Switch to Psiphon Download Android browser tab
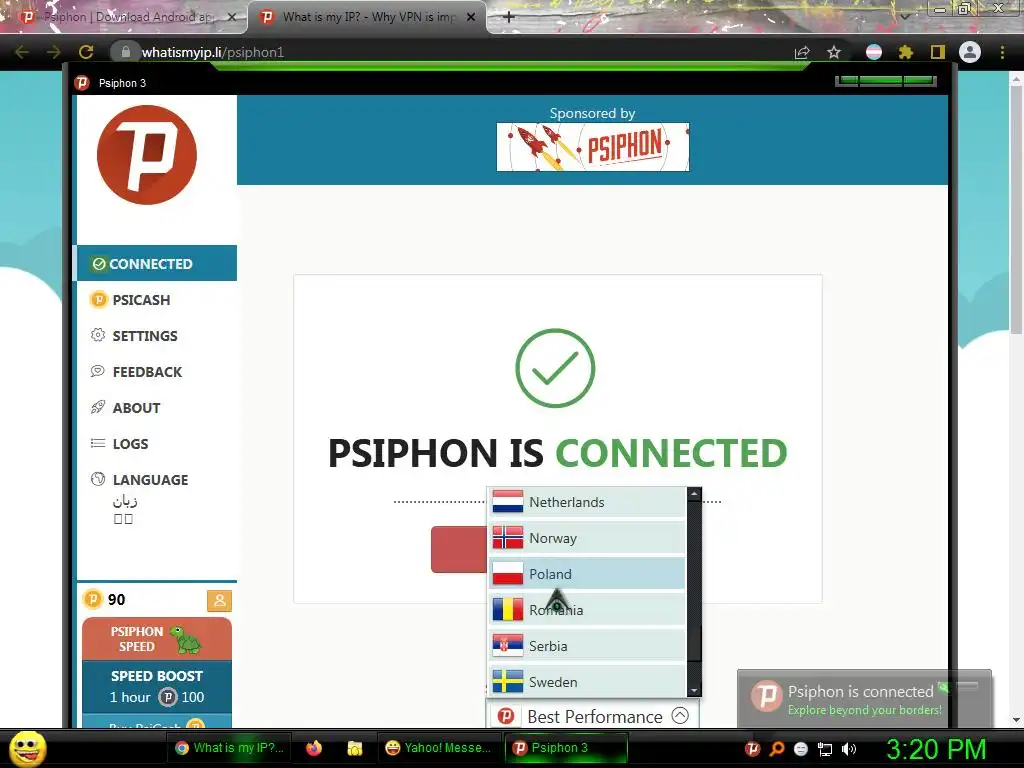Viewport: 1024px width, 768px height. click(128, 17)
